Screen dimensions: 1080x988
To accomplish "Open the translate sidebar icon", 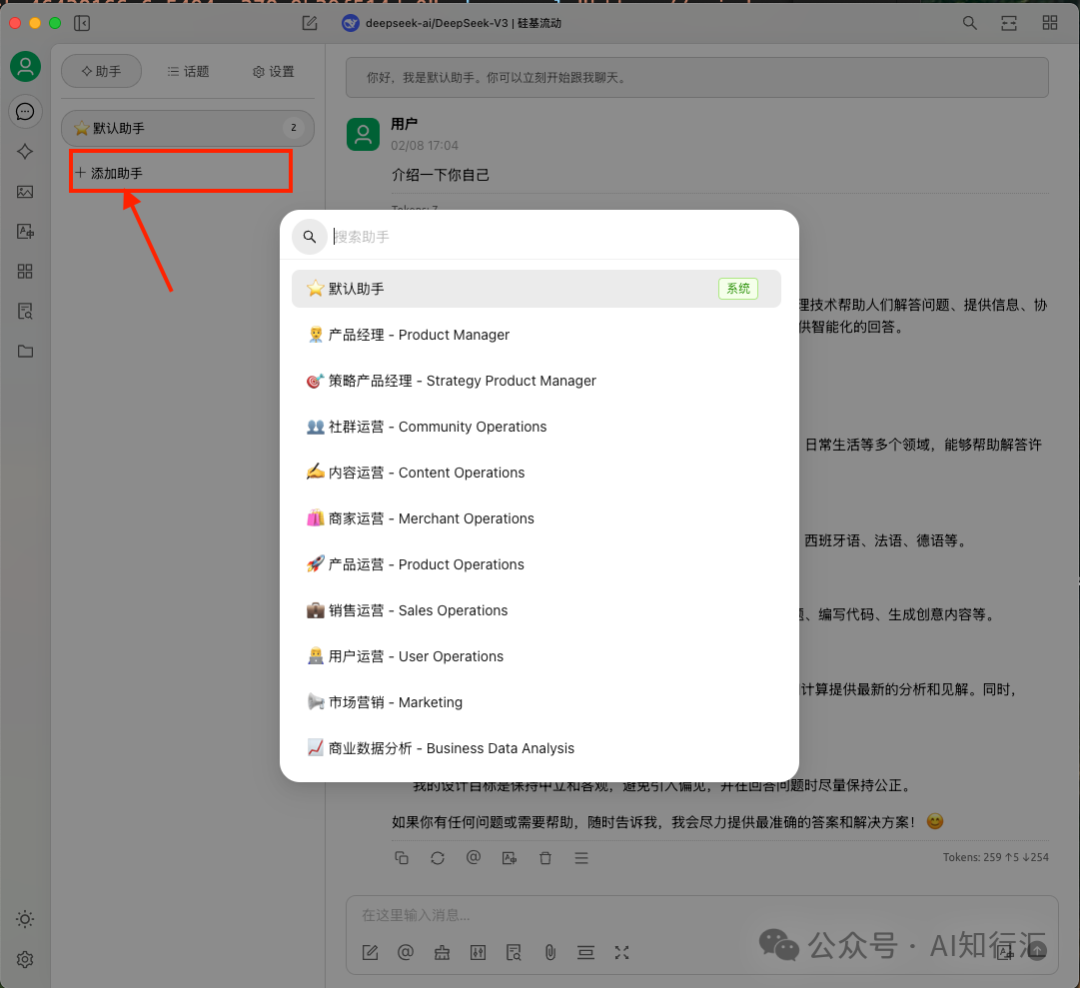I will pos(25,231).
